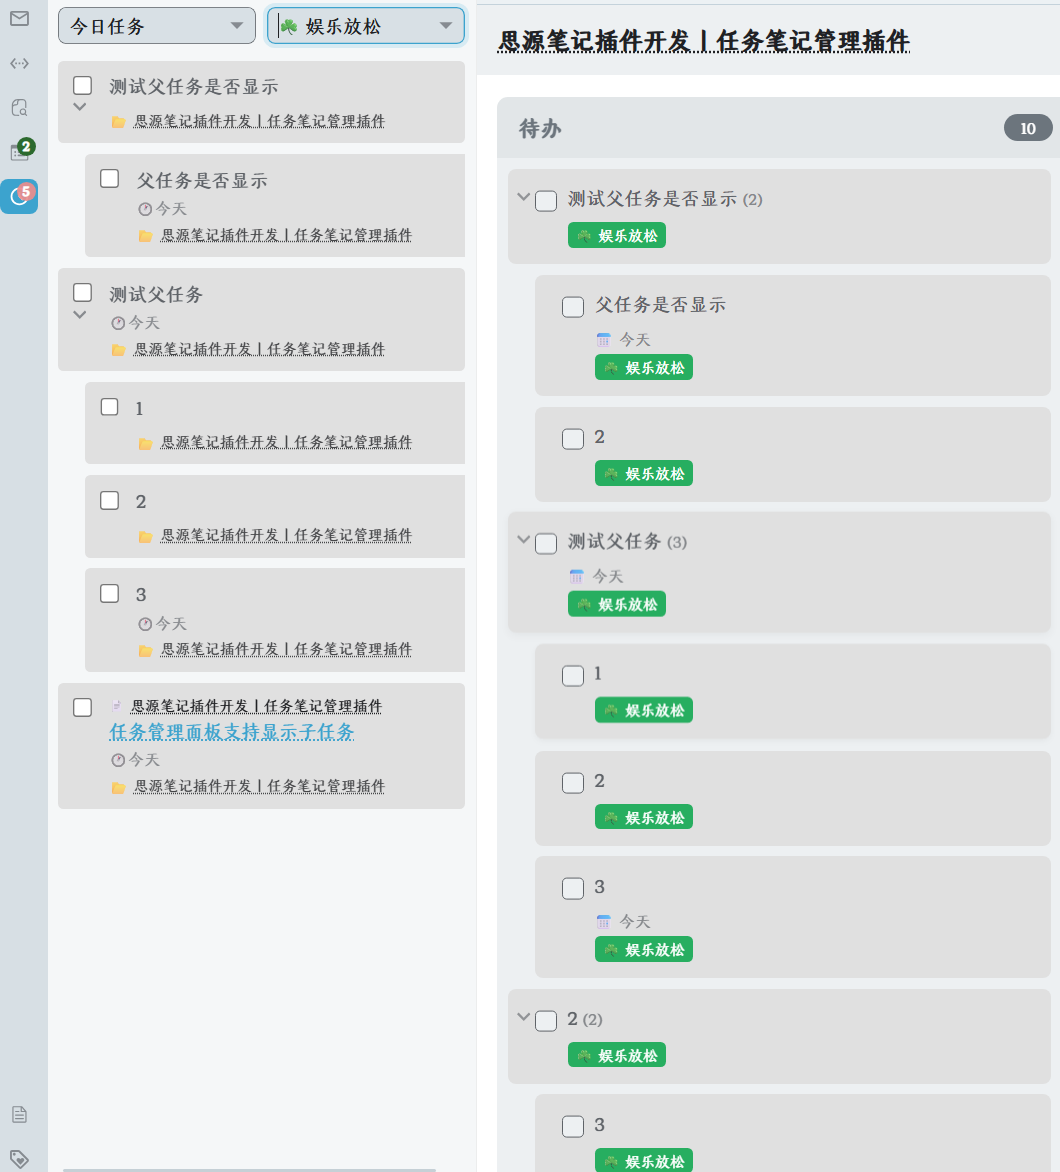Open the calendar icon with badge 2

[22, 149]
